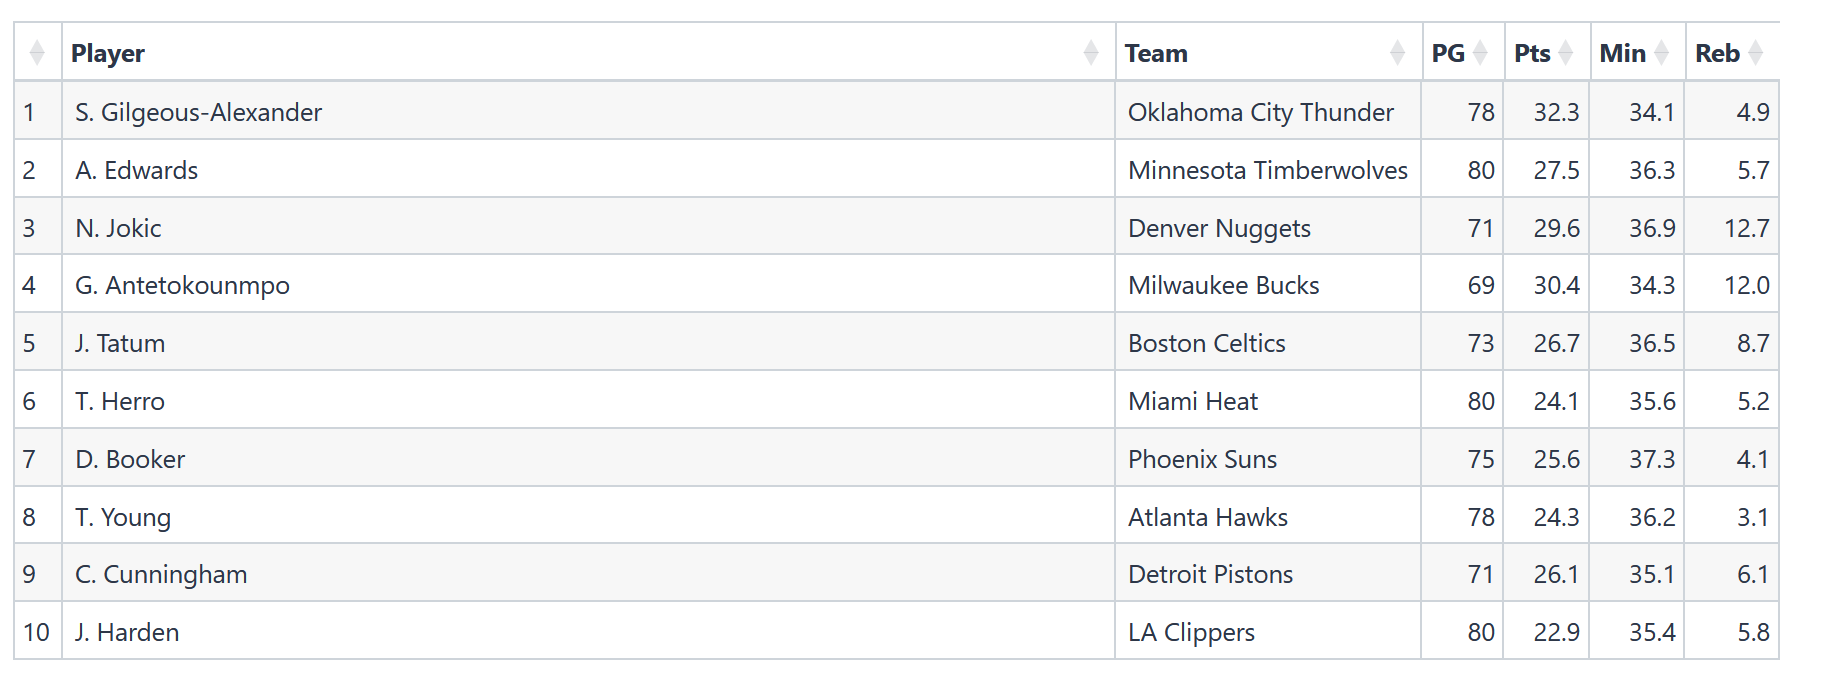Sort by rank number column arrows
The height and width of the screenshot is (675, 1826).
(x=37, y=53)
